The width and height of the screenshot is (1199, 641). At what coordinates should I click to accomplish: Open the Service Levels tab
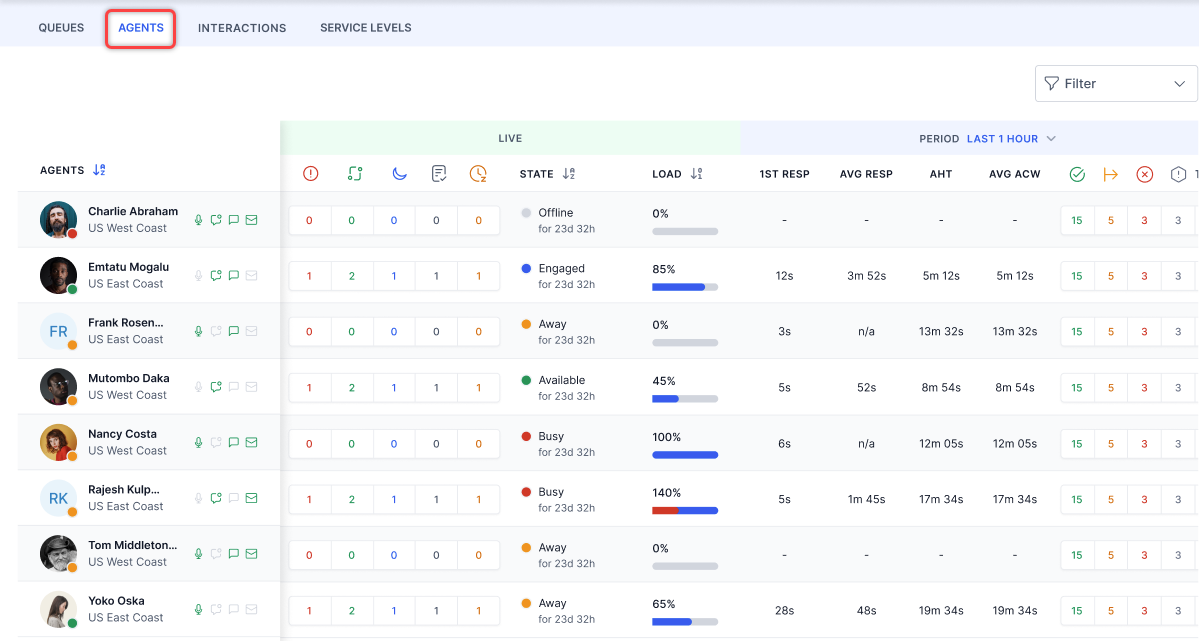click(365, 28)
